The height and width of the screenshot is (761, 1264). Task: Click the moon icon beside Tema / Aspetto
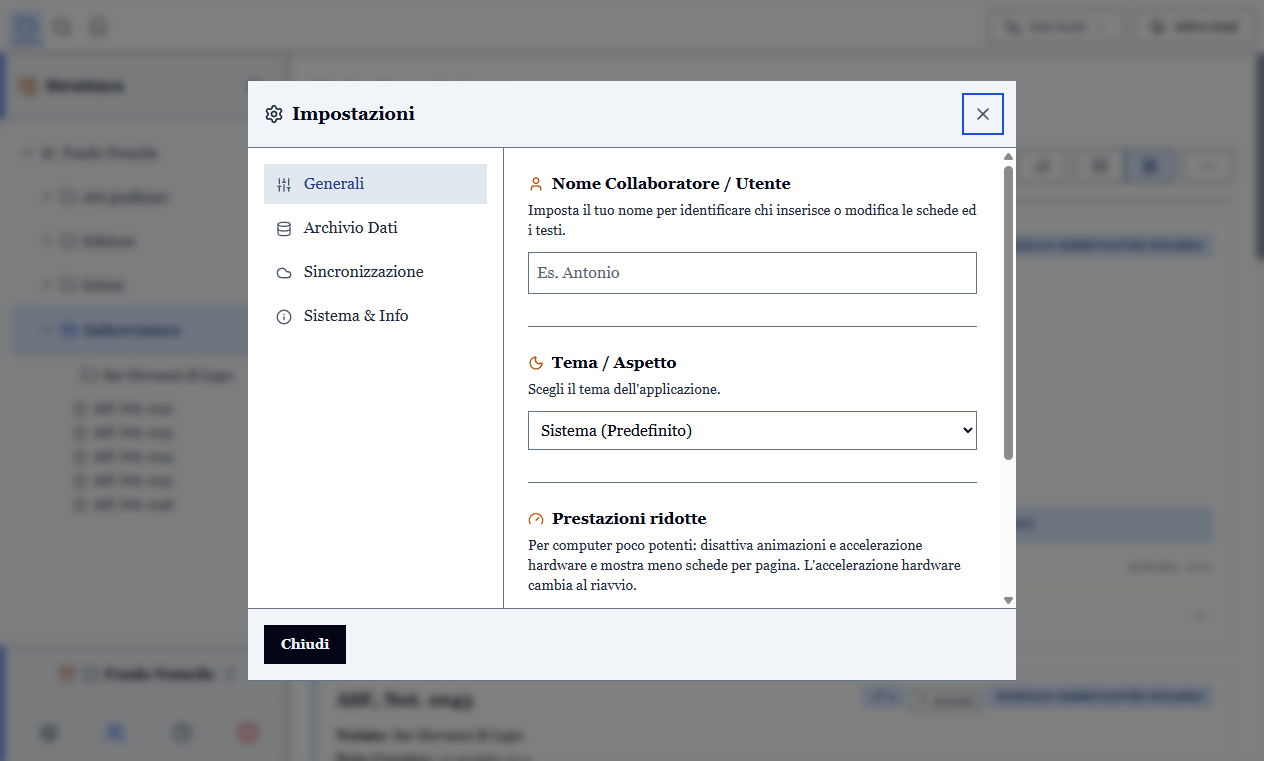click(536, 363)
